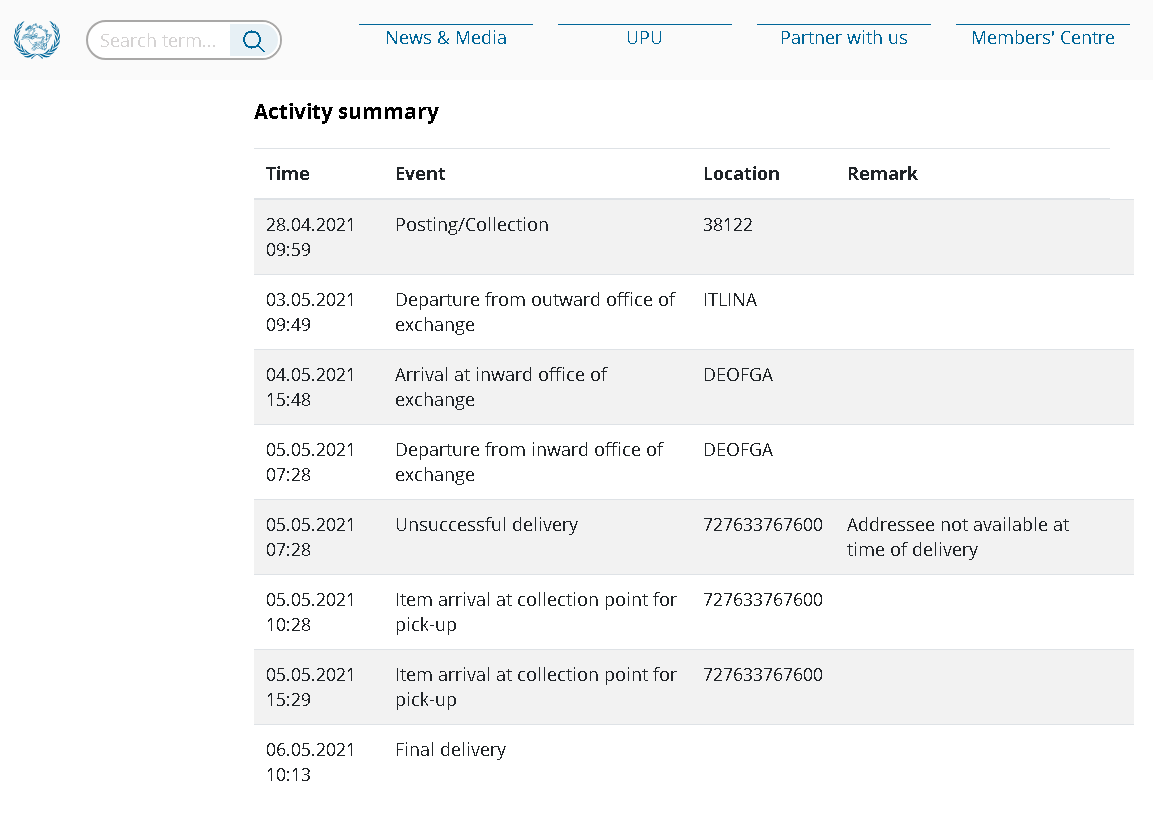1153x825 pixels.
Task: Click the 06.05.2021 10:13 timestamp
Action: pos(310,762)
